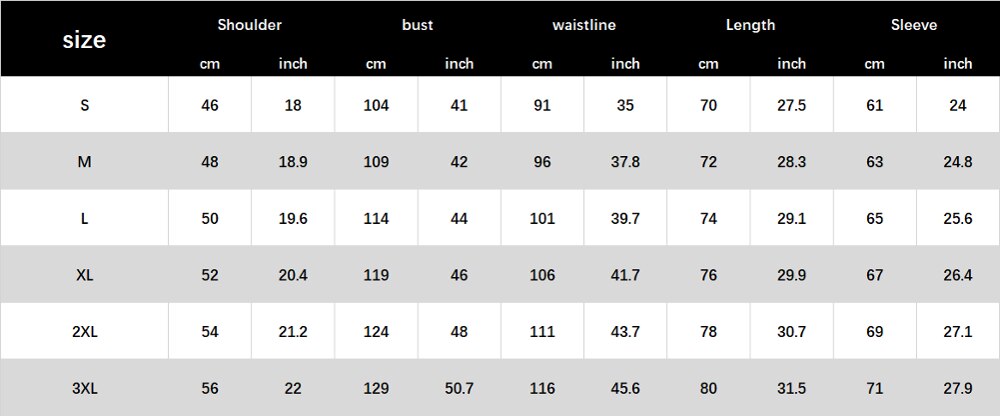
Task: Click the Shoulder column header
Action: 250,25
